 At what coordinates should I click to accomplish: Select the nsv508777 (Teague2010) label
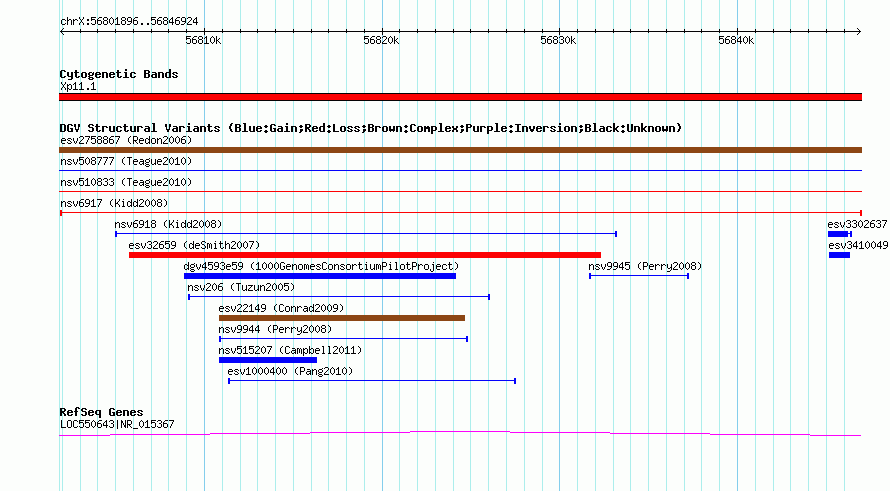coord(126,161)
